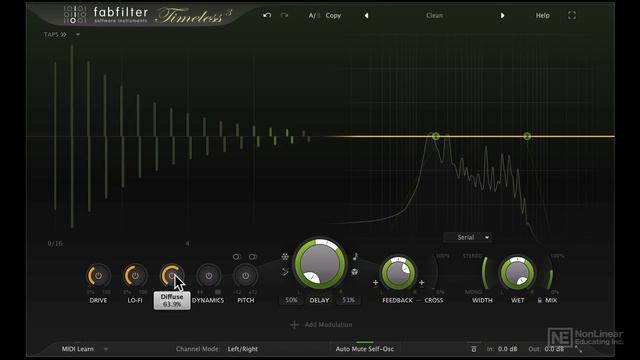640x360 pixels.
Task: Click the resize window handle icon
Action: point(578,349)
